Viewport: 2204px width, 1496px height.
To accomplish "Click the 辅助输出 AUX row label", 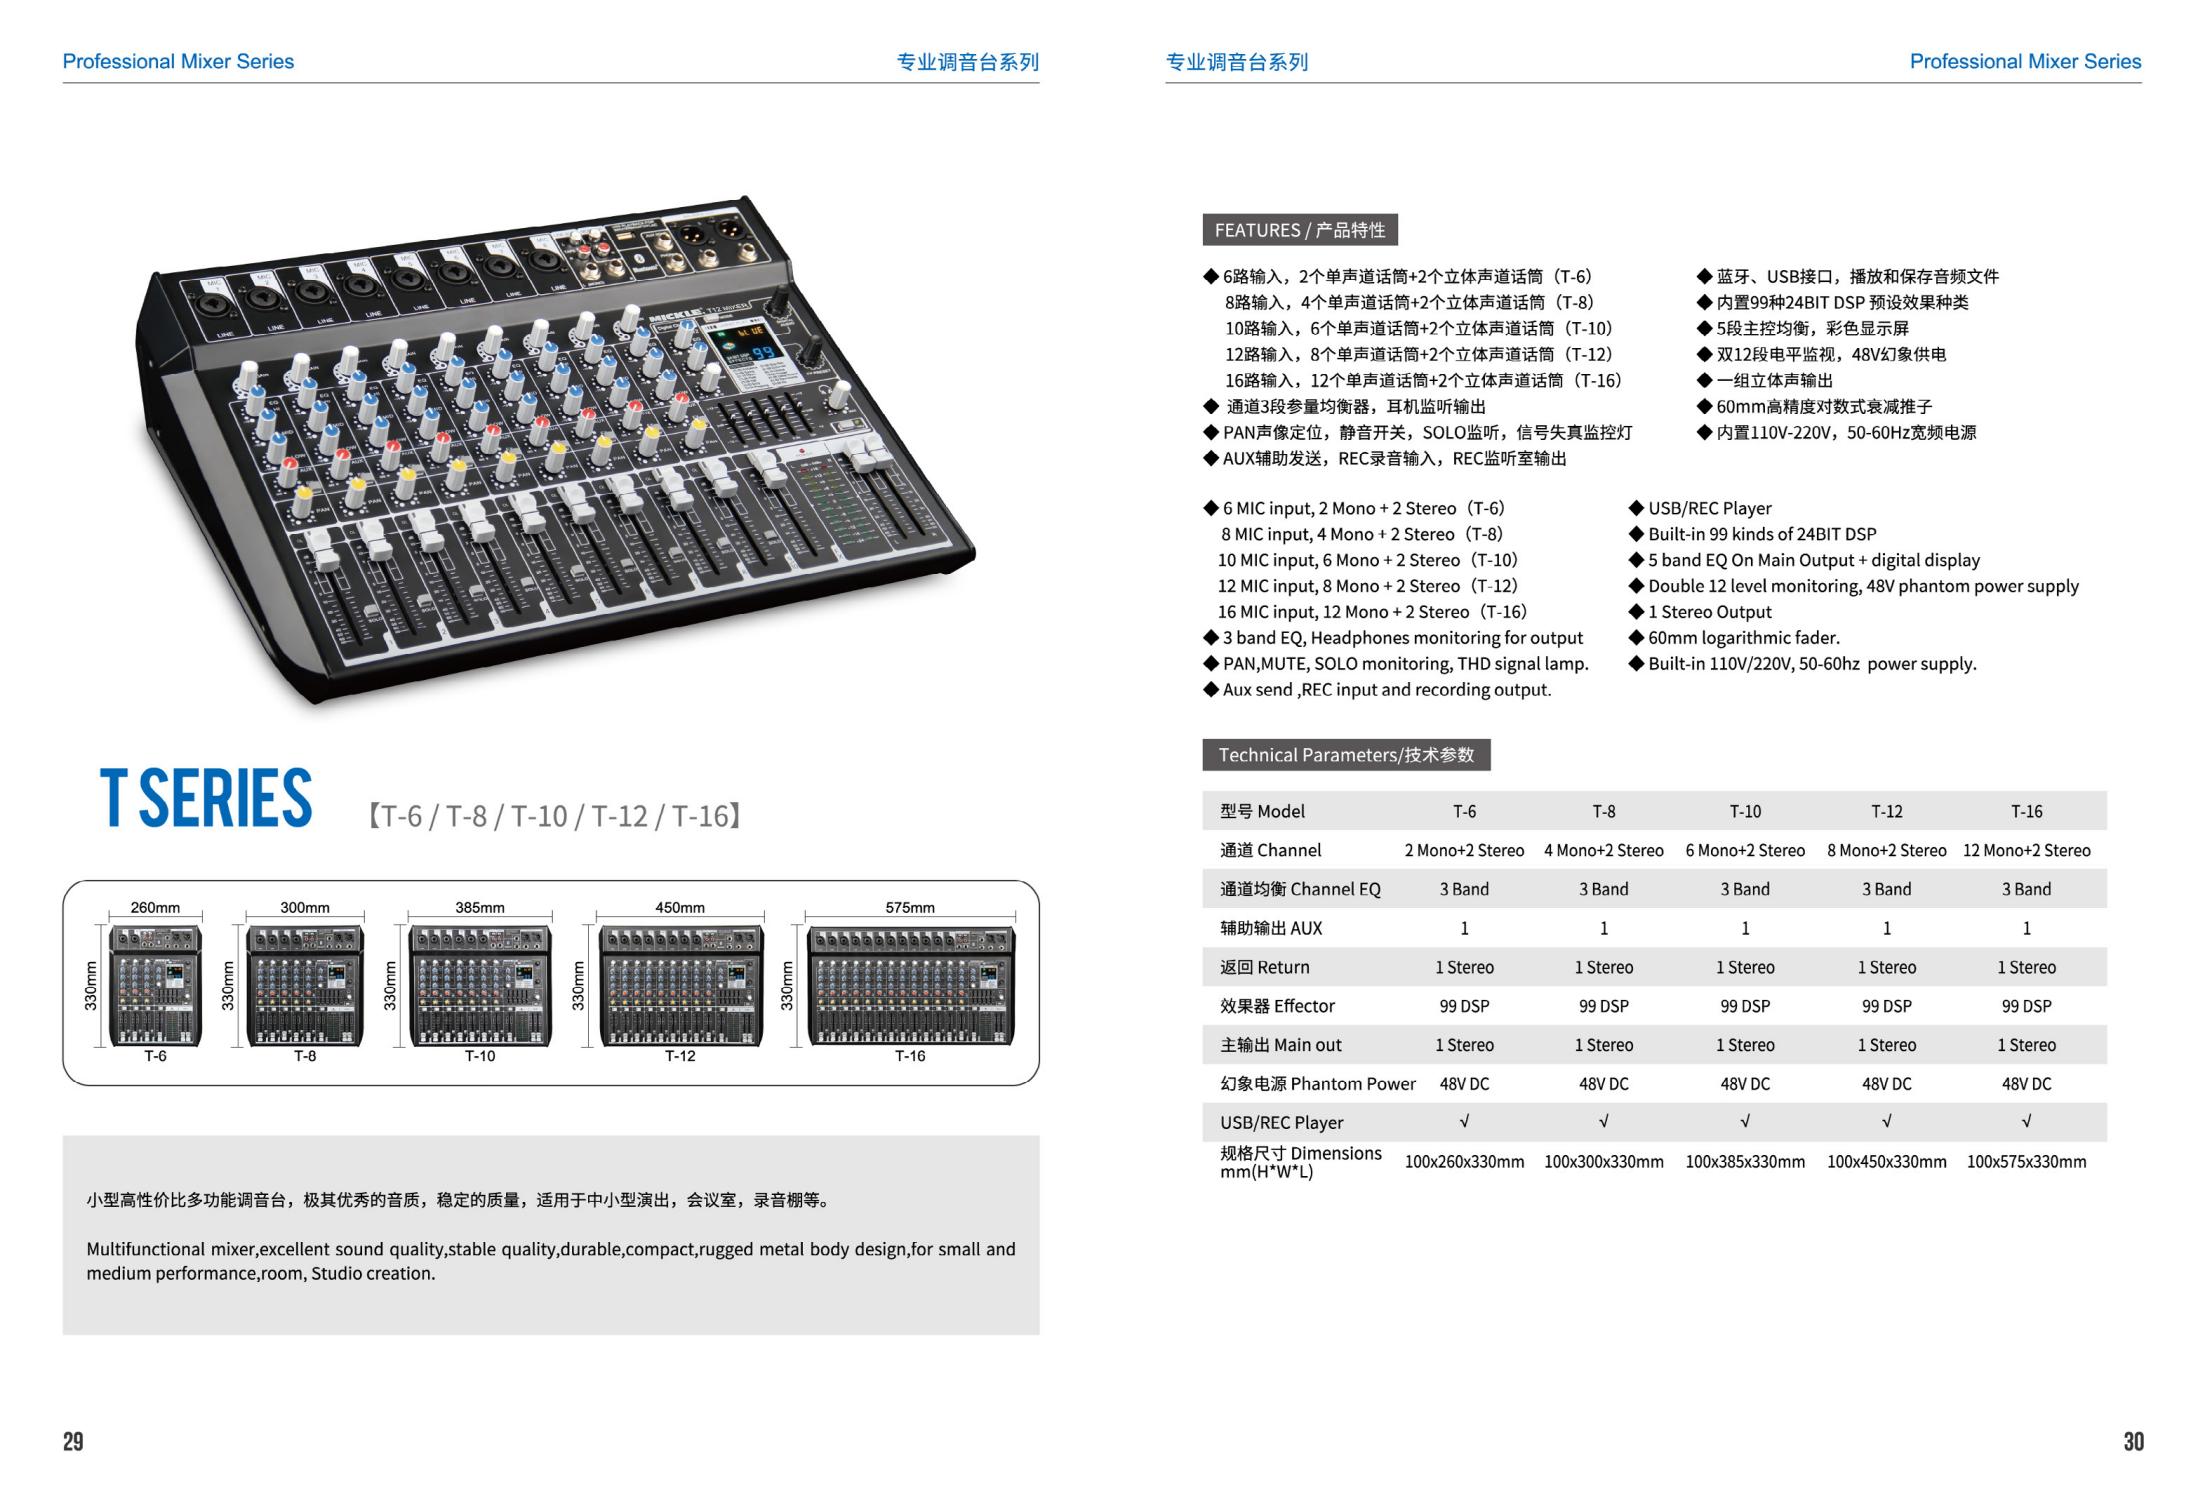I will click(x=1271, y=928).
